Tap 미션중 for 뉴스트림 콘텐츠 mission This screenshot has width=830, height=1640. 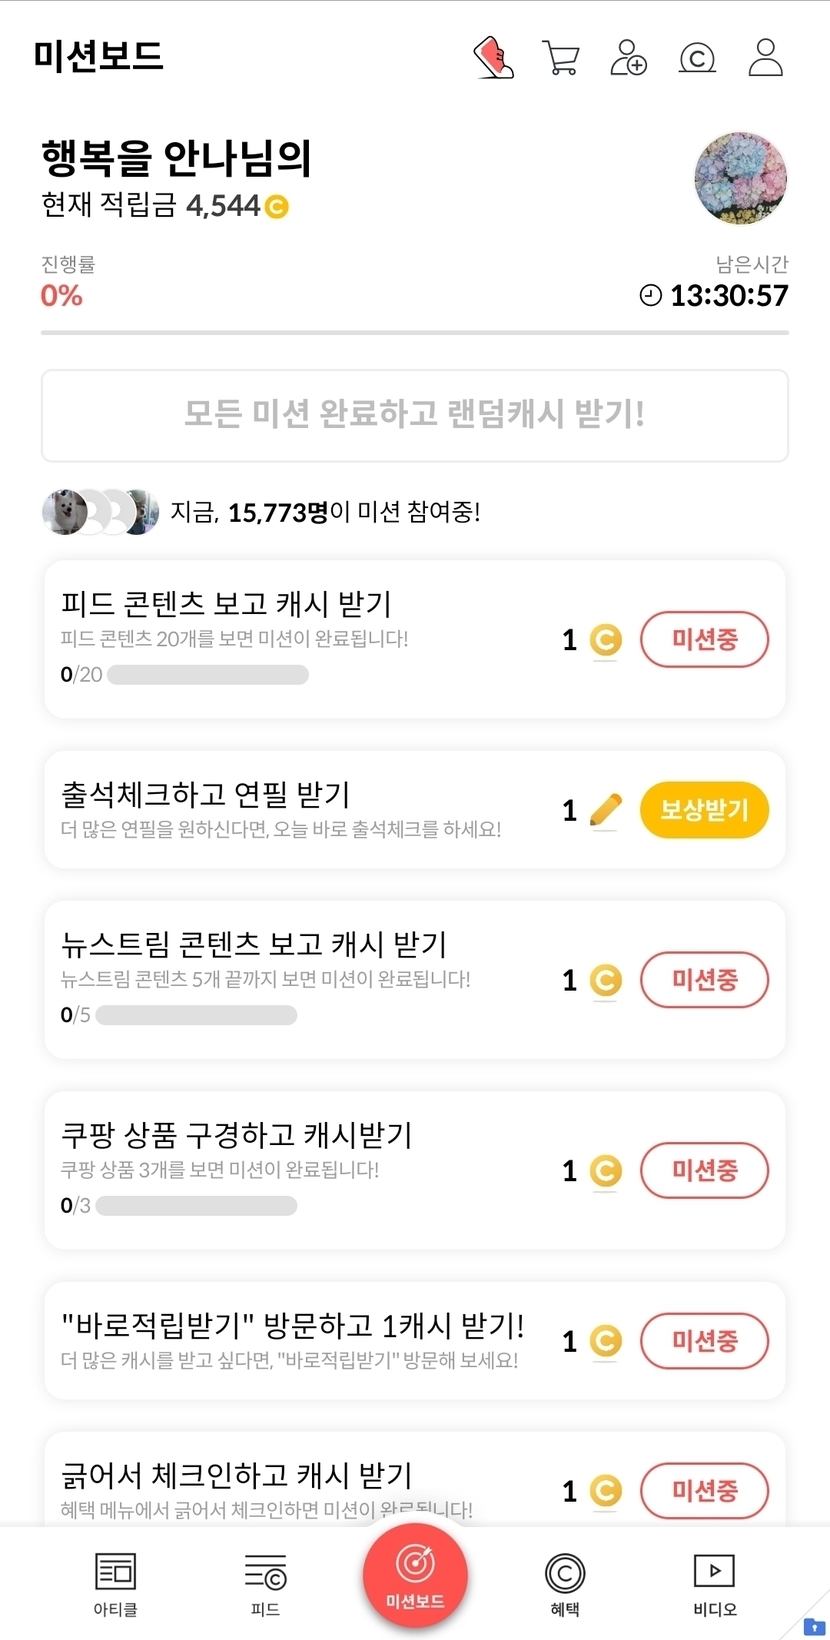(x=704, y=980)
